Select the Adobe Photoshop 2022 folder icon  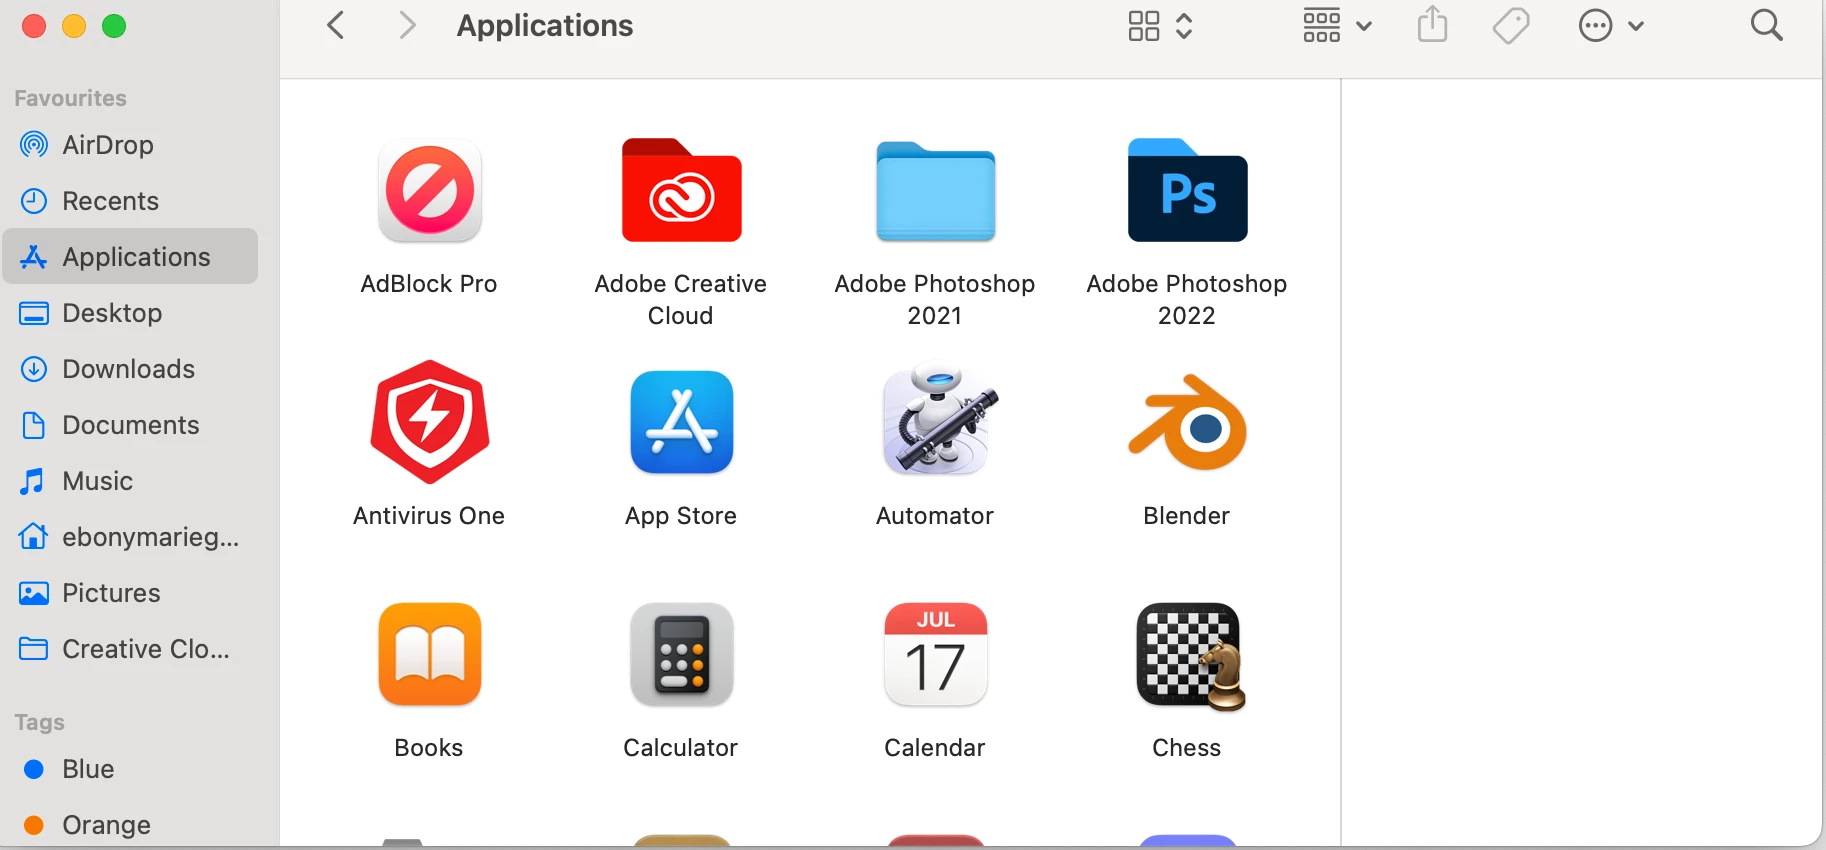(x=1187, y=190)
